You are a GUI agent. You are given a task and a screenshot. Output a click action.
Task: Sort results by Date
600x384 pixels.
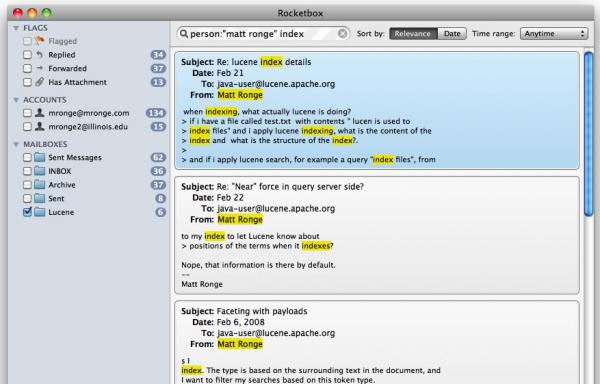pyautogui.click(x=452, y=34)
